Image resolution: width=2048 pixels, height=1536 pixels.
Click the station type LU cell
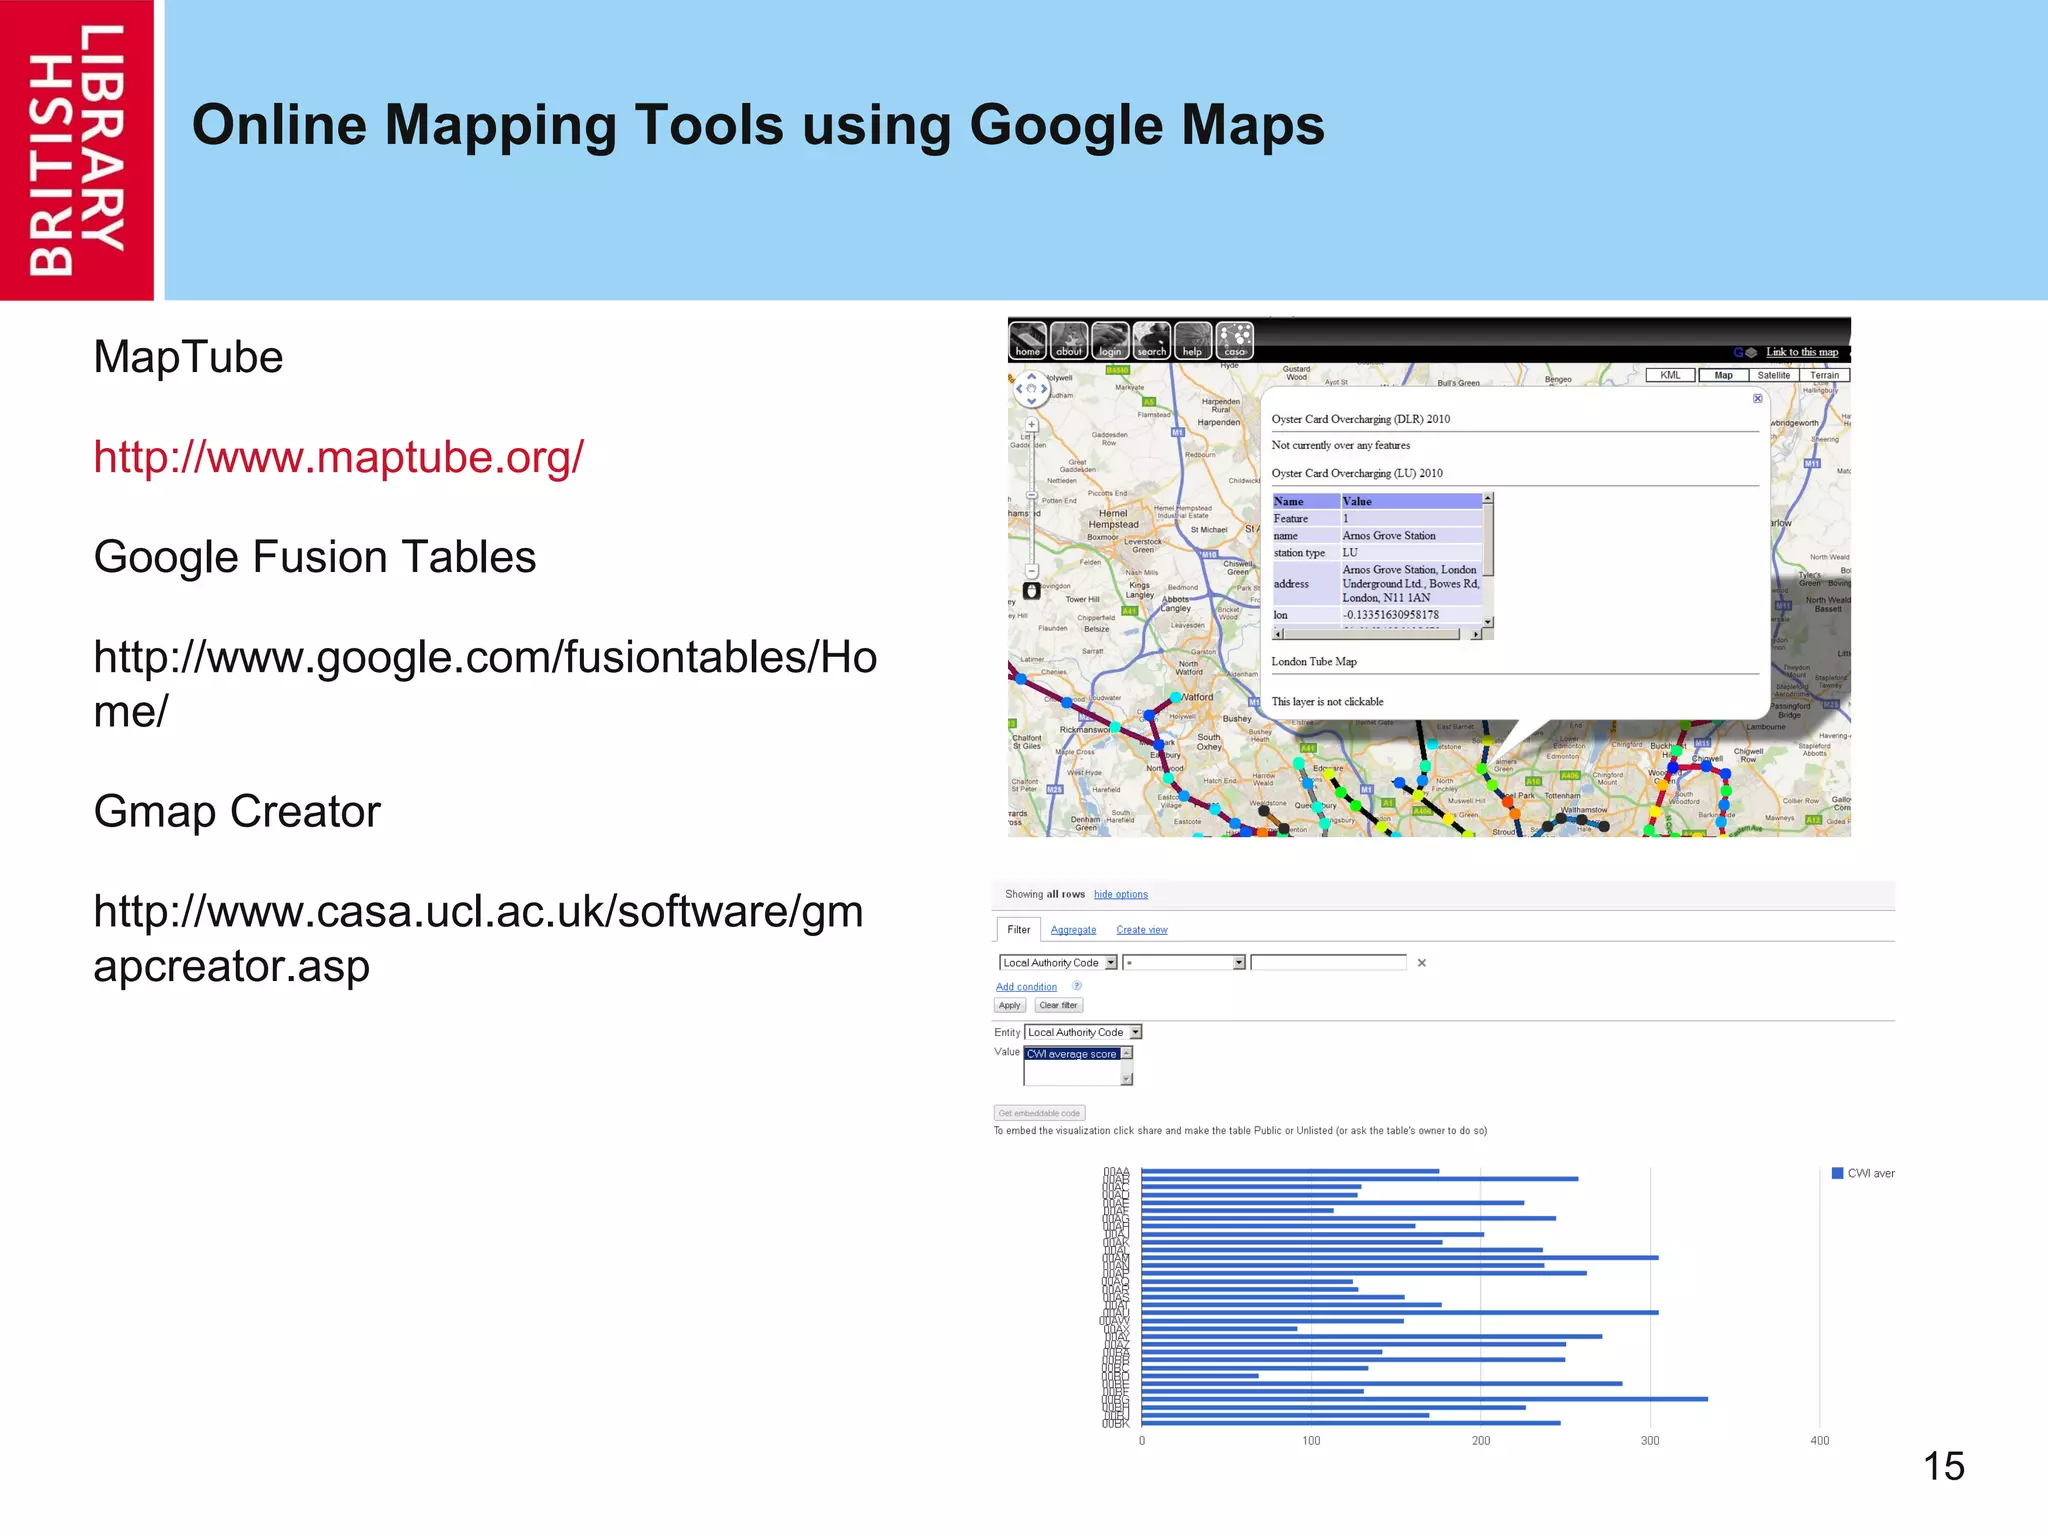[1411, 553]
